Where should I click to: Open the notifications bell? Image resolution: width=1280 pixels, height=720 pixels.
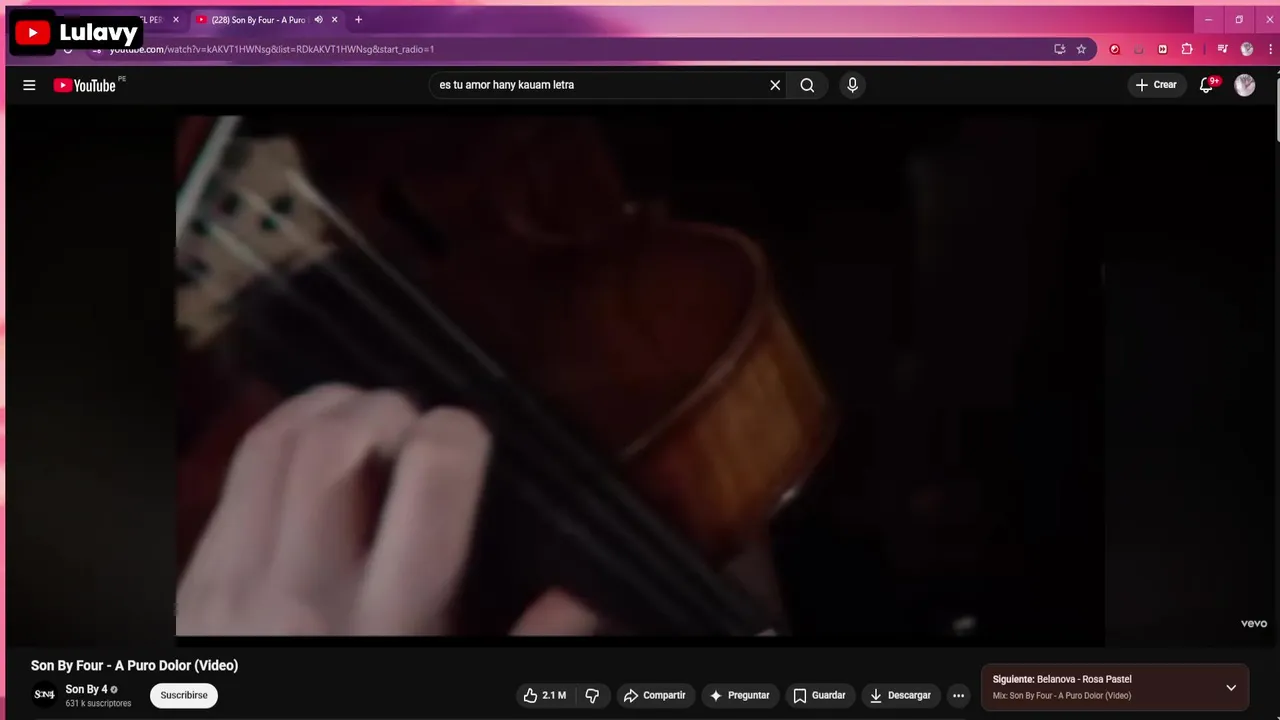[x=1206, y=85]
